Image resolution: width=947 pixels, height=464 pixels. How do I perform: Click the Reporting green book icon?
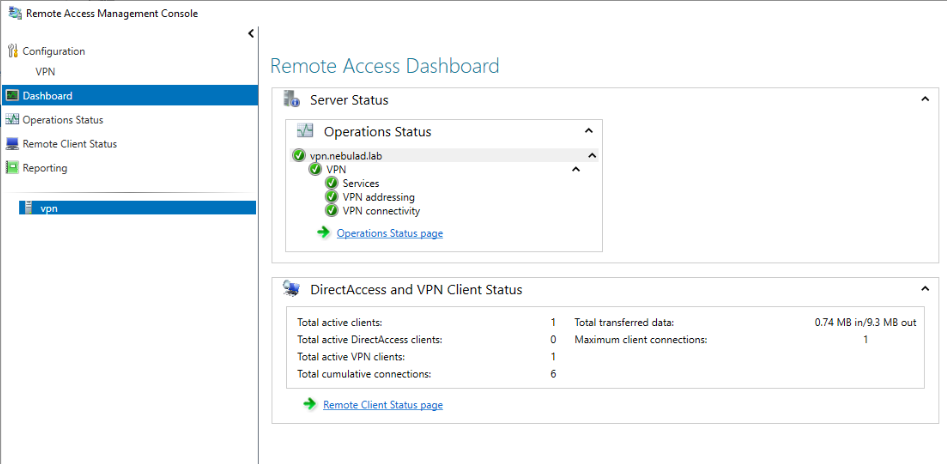click(12, 168)
